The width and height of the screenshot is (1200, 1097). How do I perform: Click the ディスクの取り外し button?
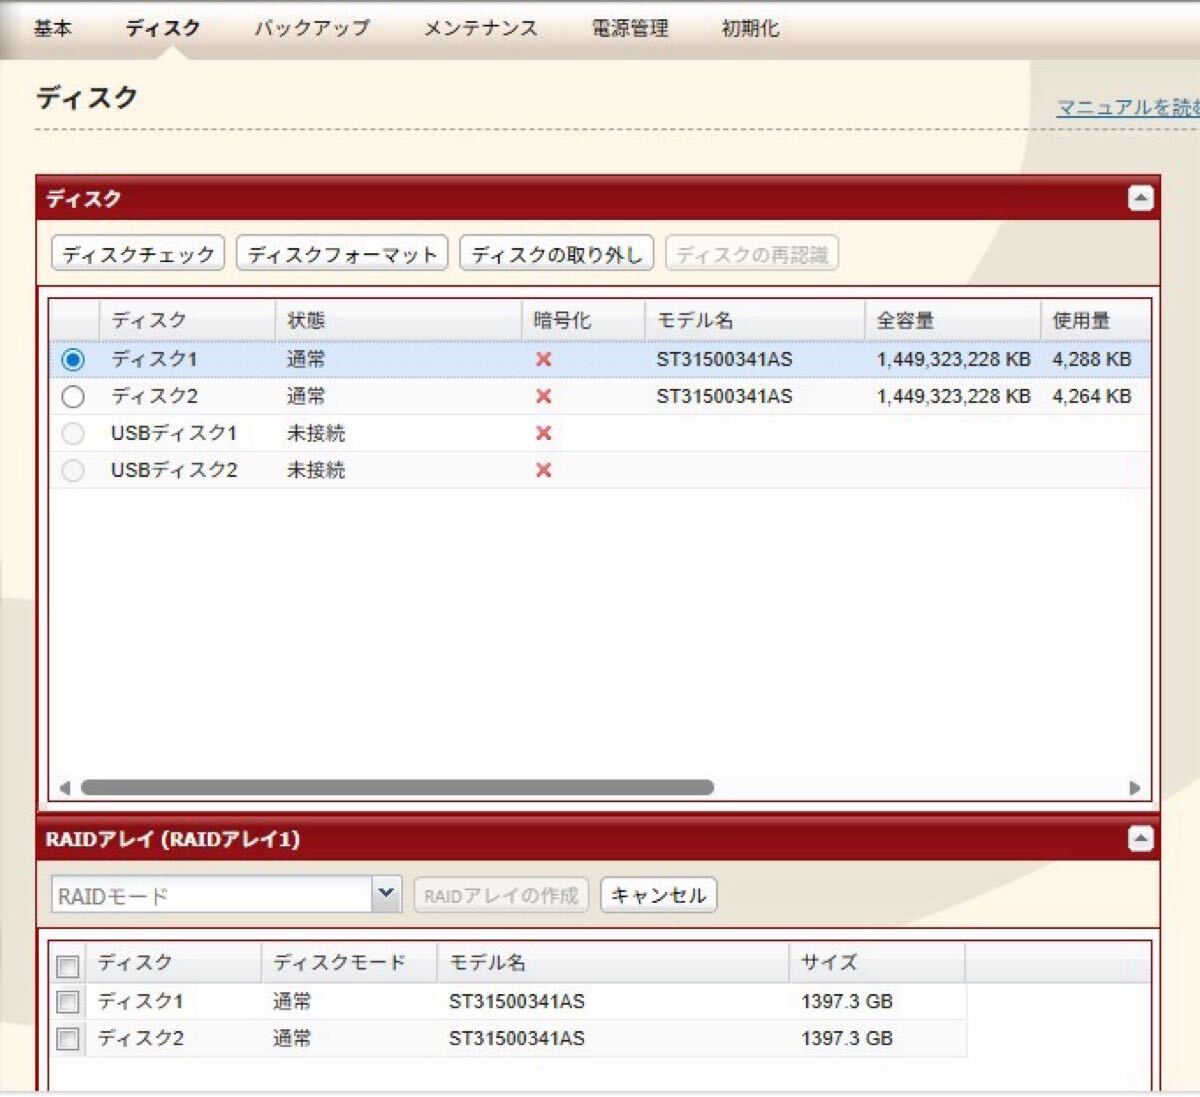[x=556, y=254]
